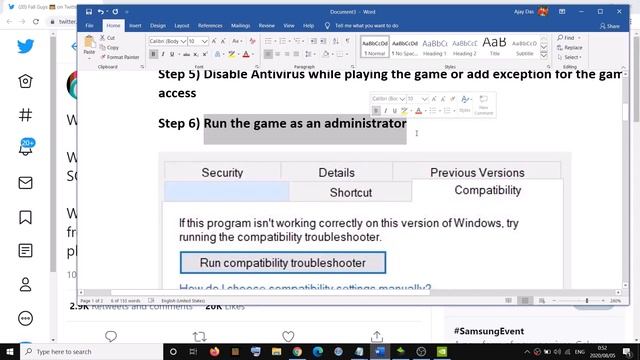
Task: Open the Change Case Aa dropdown
Action: (237, 41)
